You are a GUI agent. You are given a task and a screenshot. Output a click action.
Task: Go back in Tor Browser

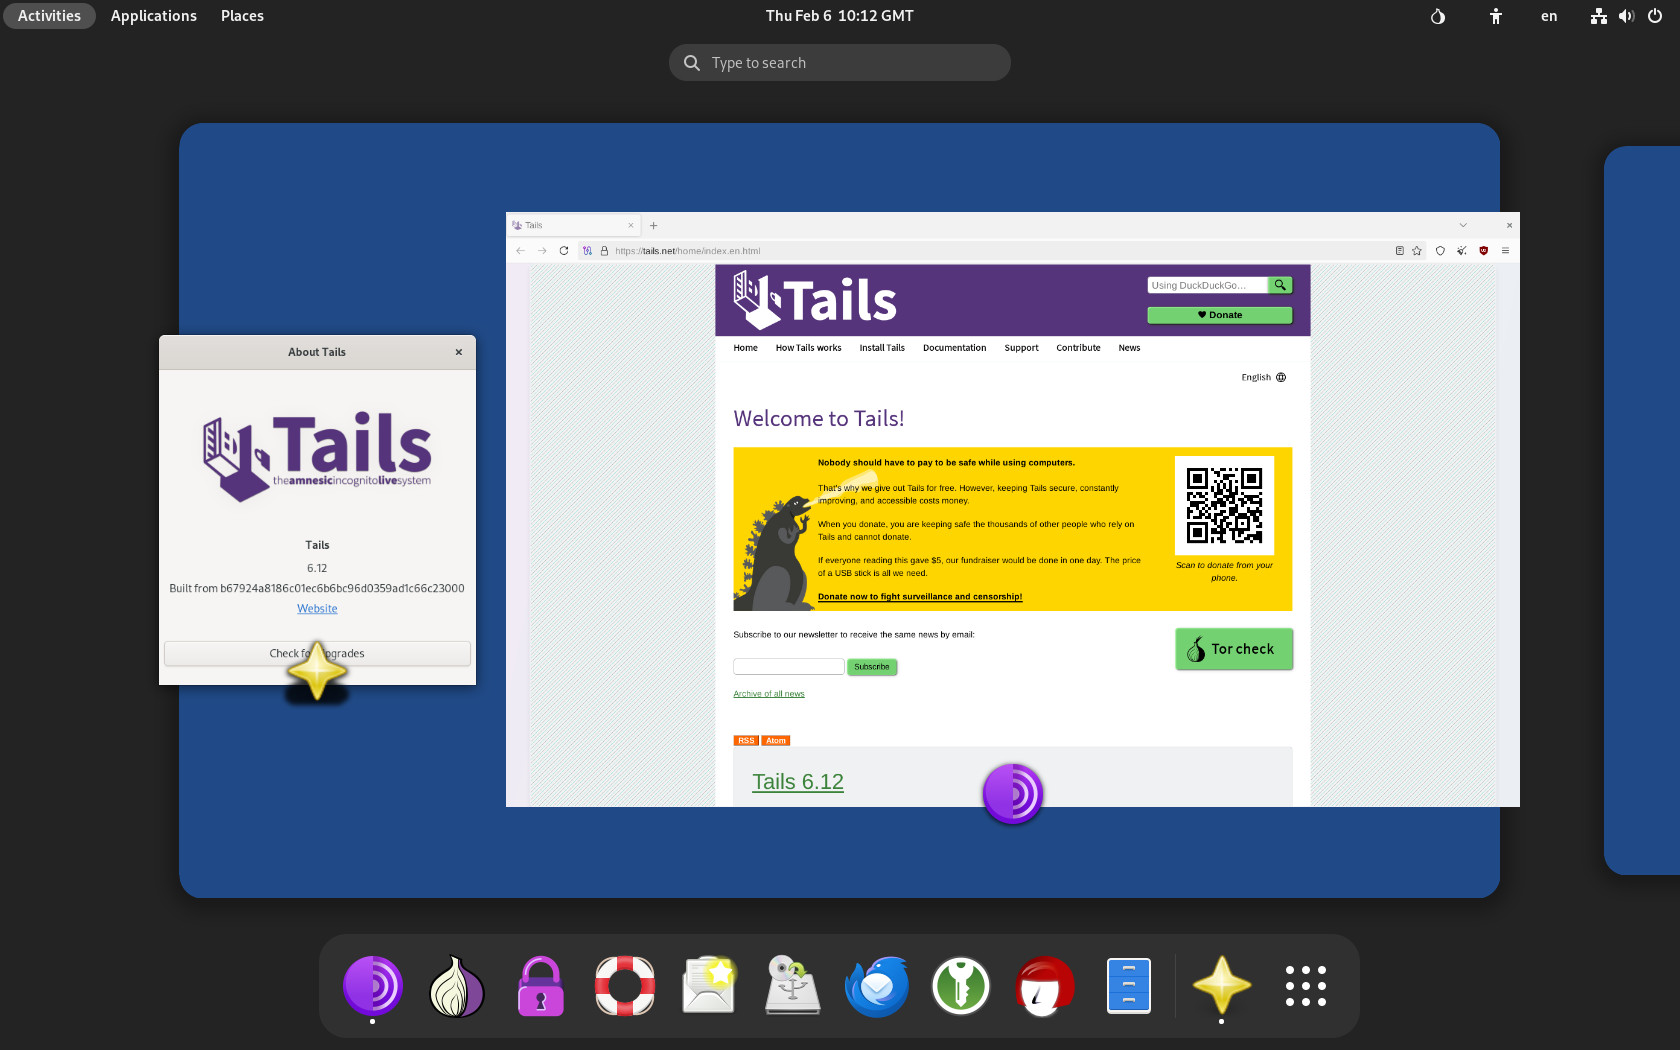click(x=520, y=251)
